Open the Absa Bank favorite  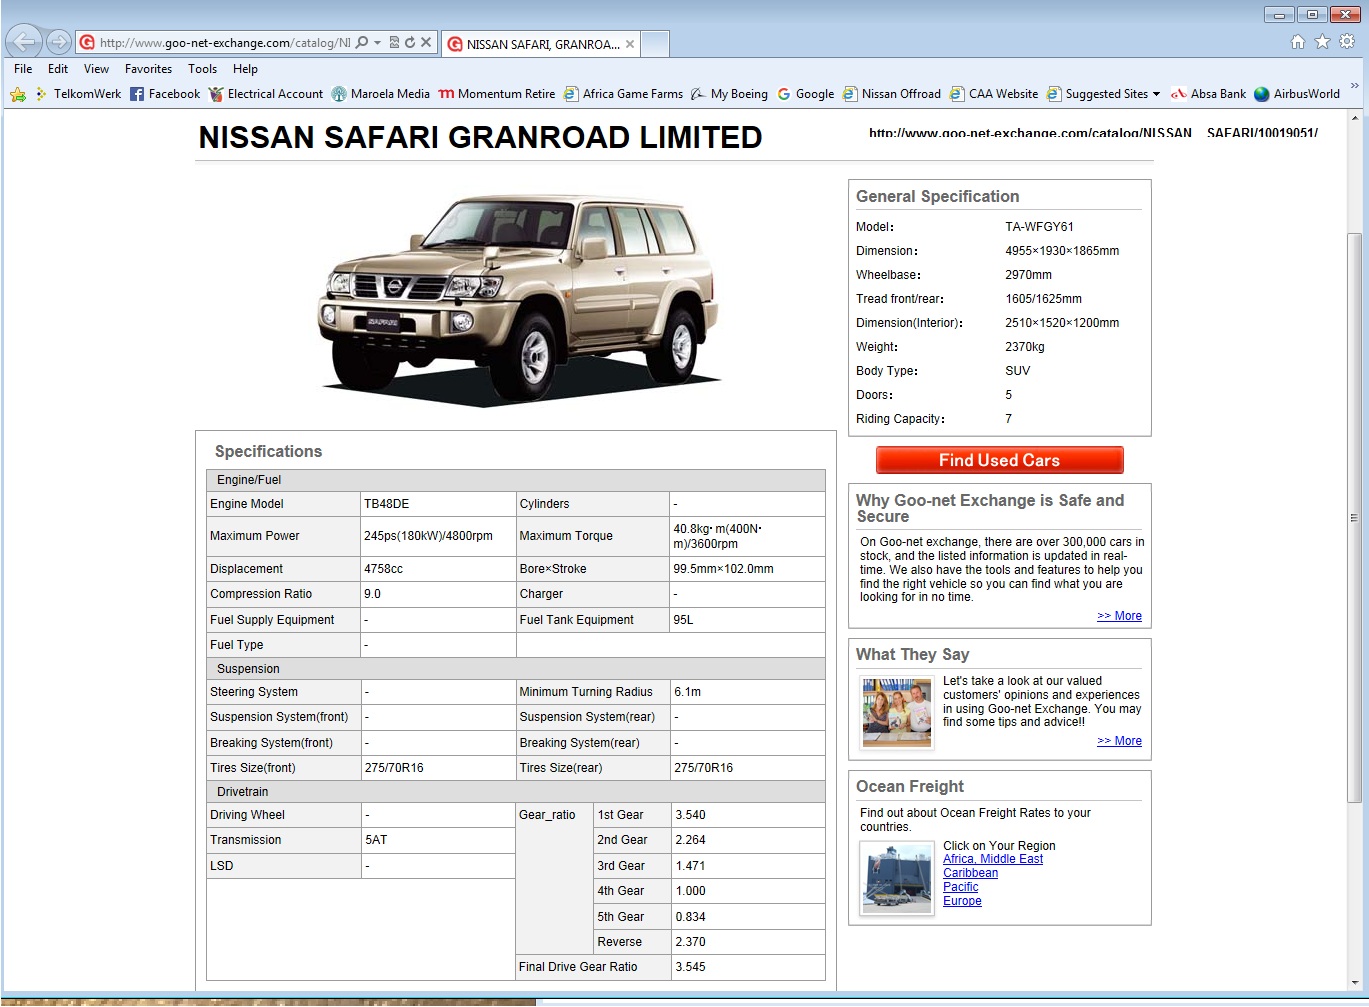pyautogui.click(x=1209, y=94)
